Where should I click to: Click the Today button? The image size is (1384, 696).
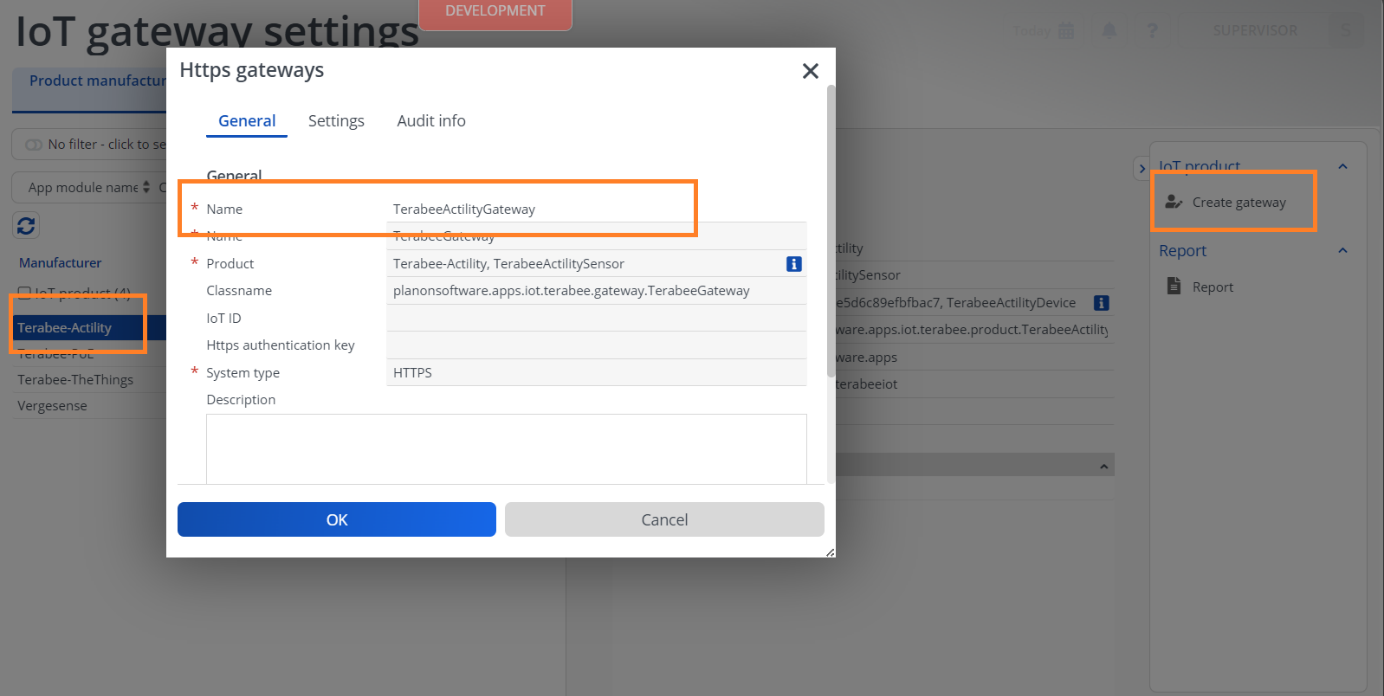click(1031, 31)
